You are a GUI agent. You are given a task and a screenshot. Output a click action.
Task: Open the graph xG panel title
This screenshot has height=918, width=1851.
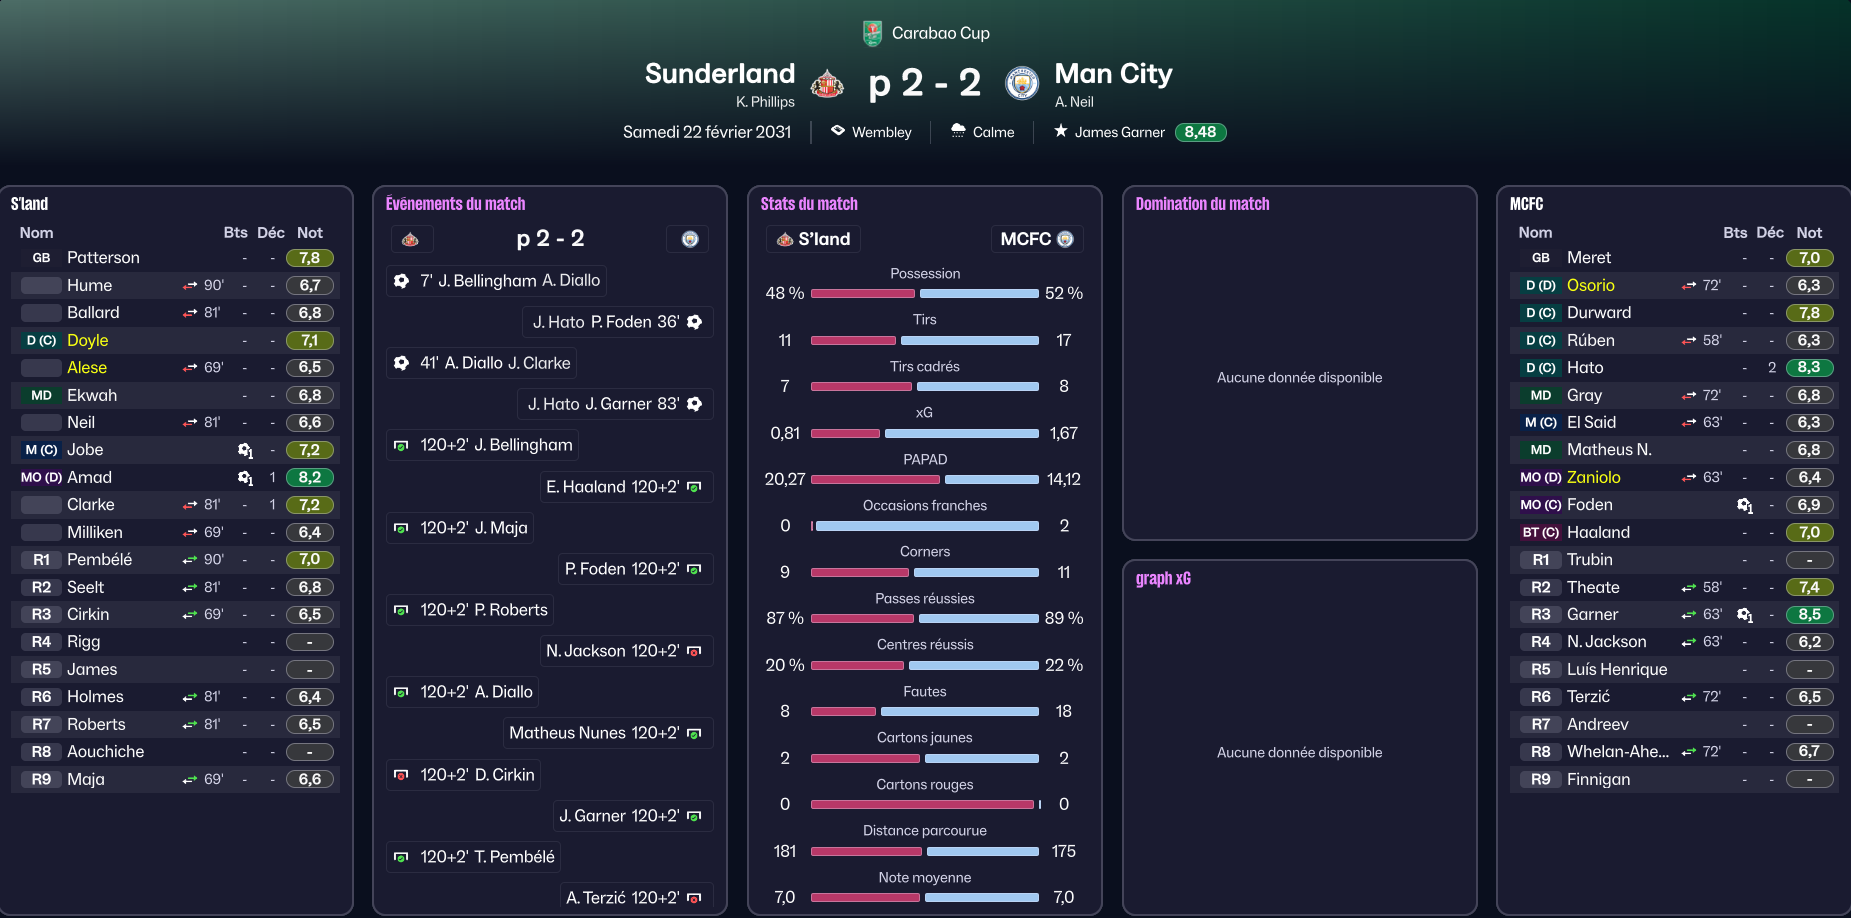(x=1163, y=579)
